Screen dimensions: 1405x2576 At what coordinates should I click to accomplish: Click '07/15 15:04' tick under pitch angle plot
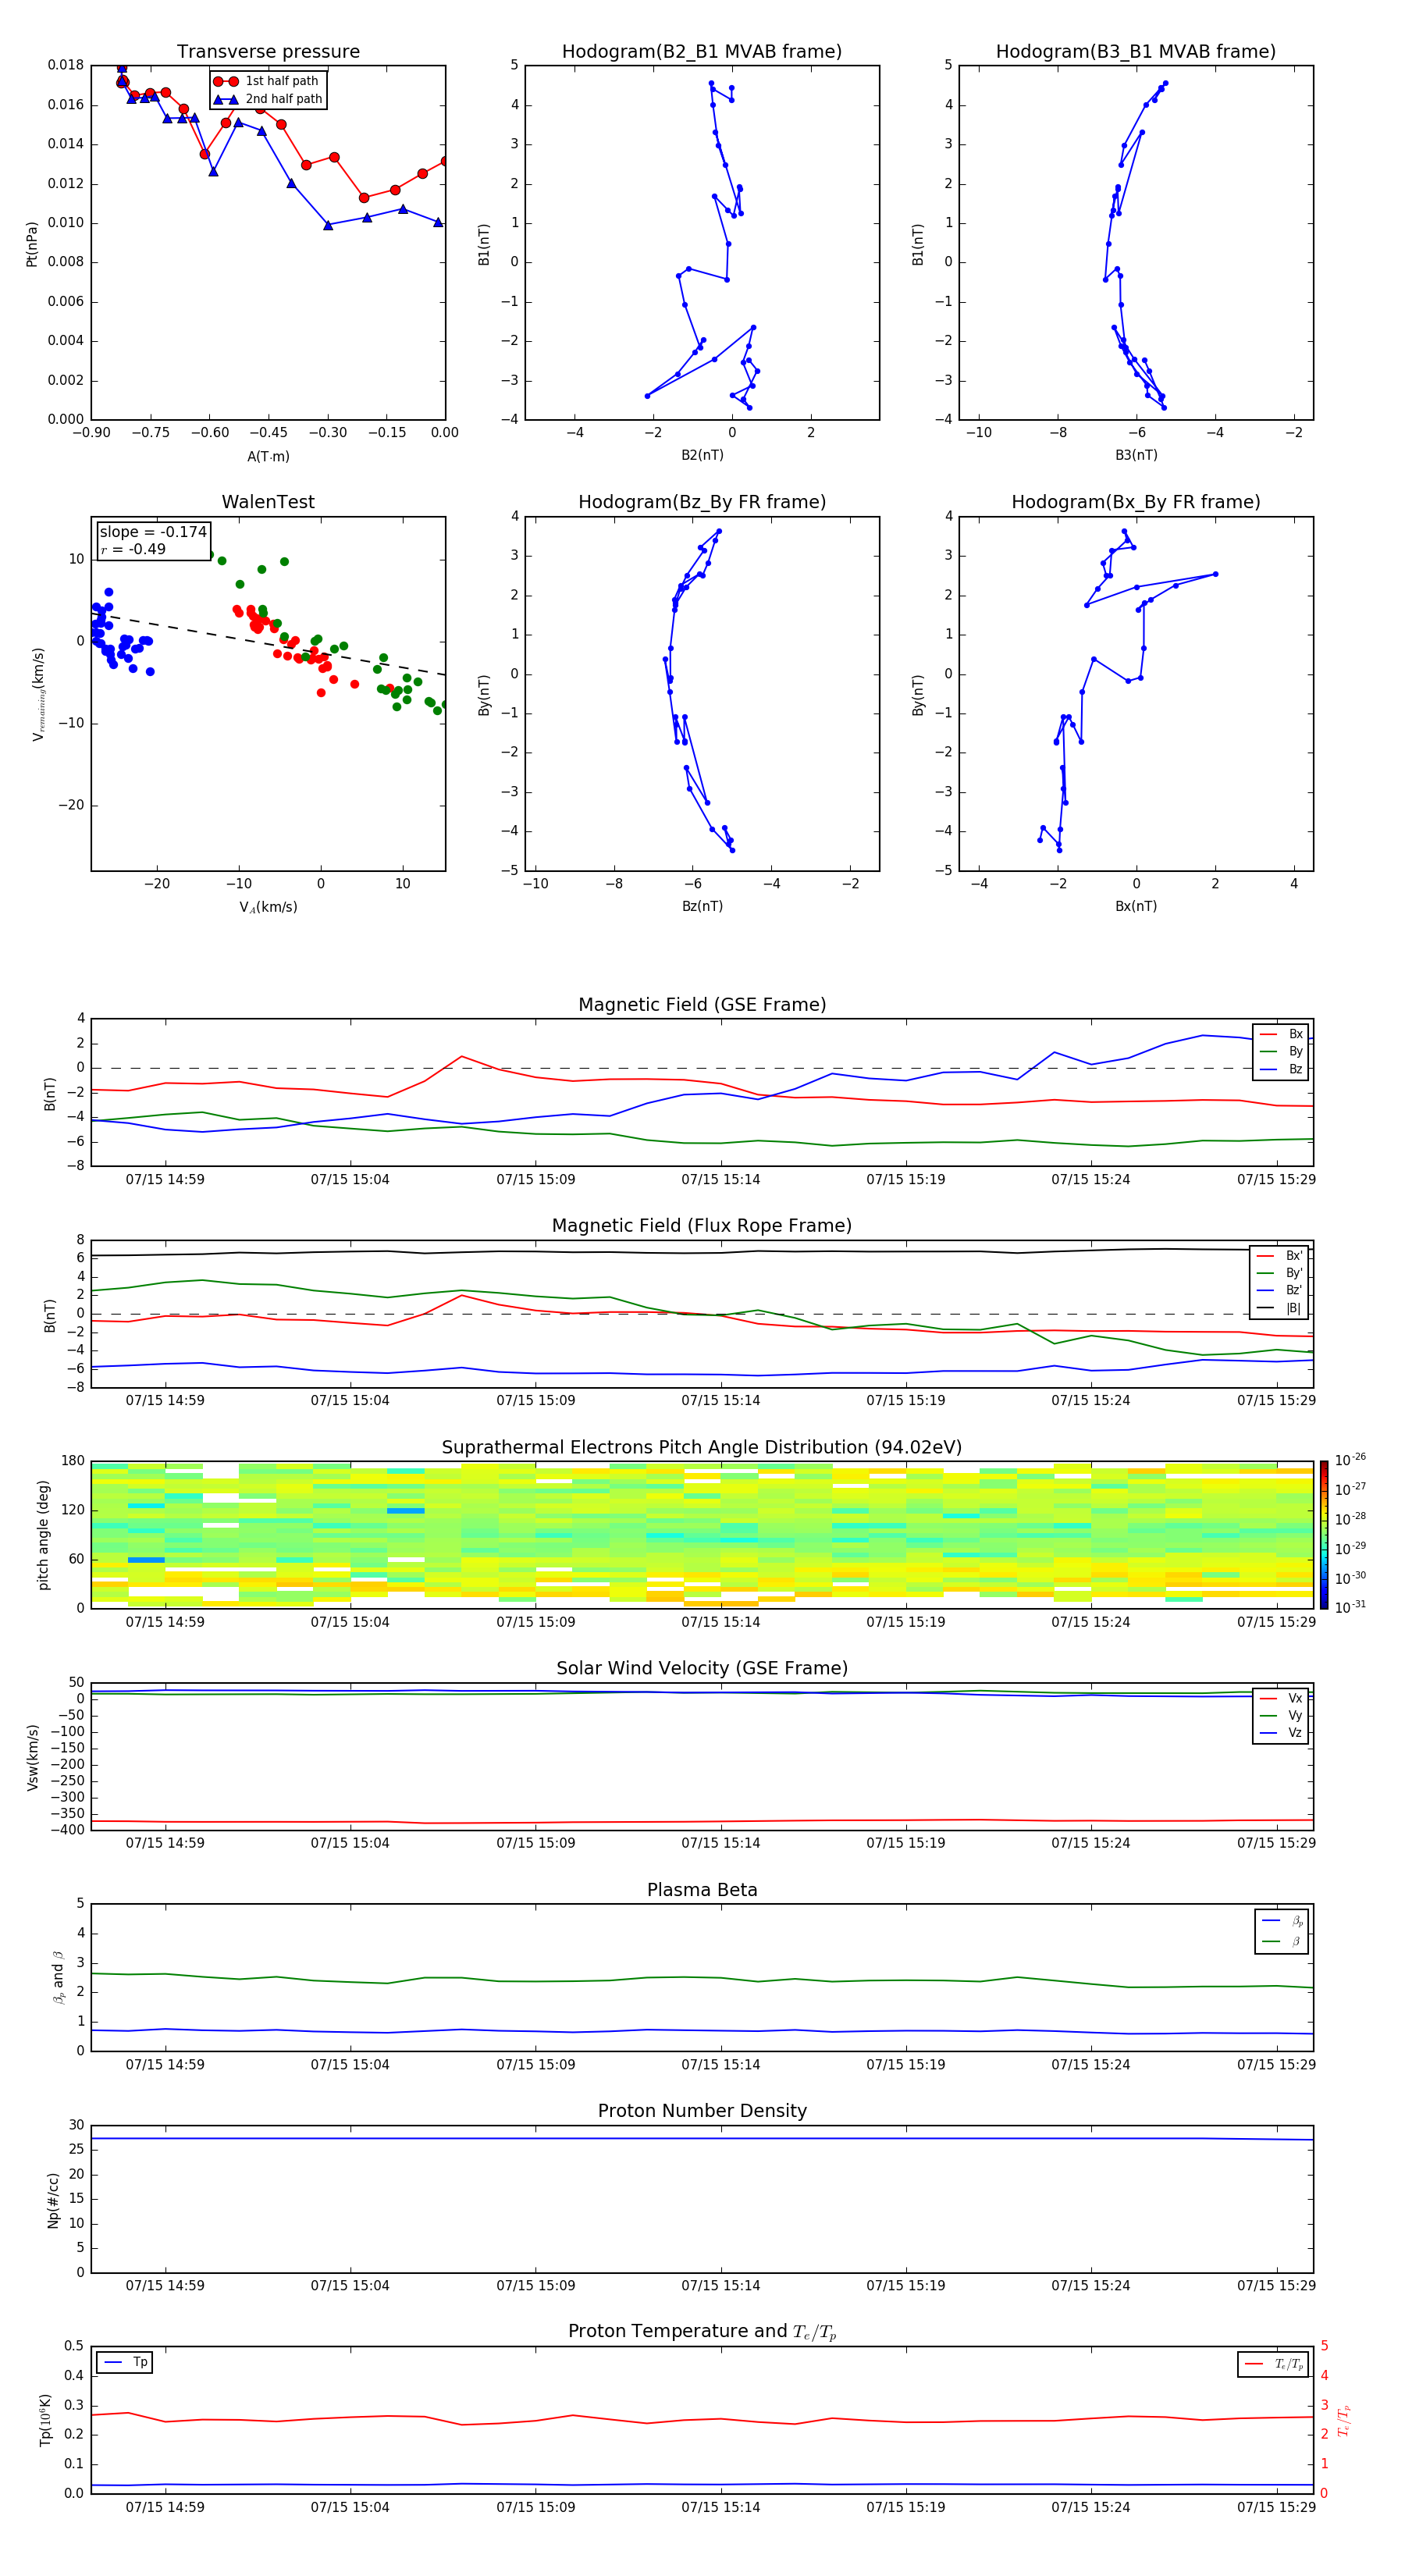click(350, 1622)
